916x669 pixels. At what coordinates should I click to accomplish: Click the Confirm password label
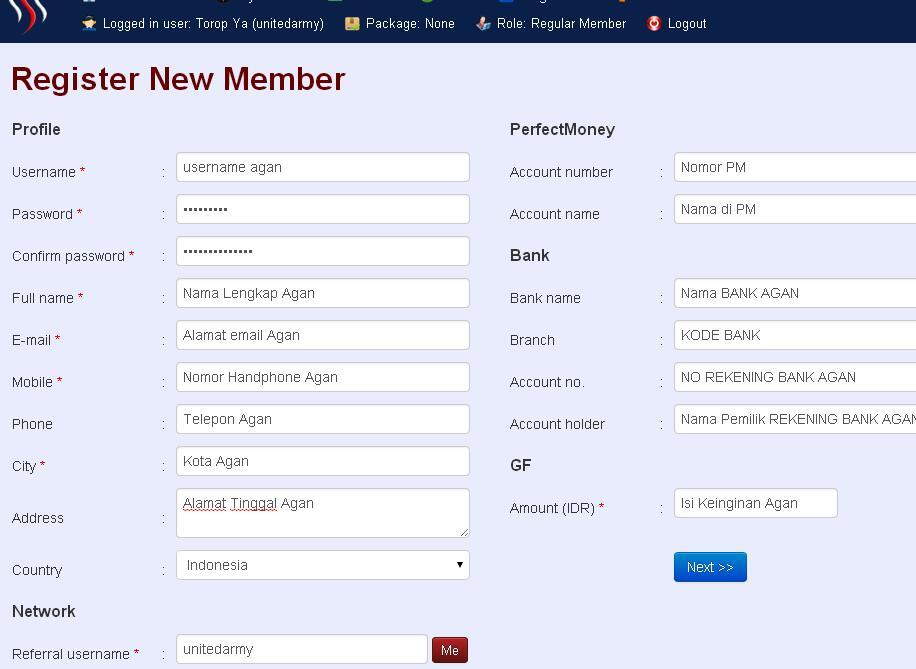click(x=68, y=256)
